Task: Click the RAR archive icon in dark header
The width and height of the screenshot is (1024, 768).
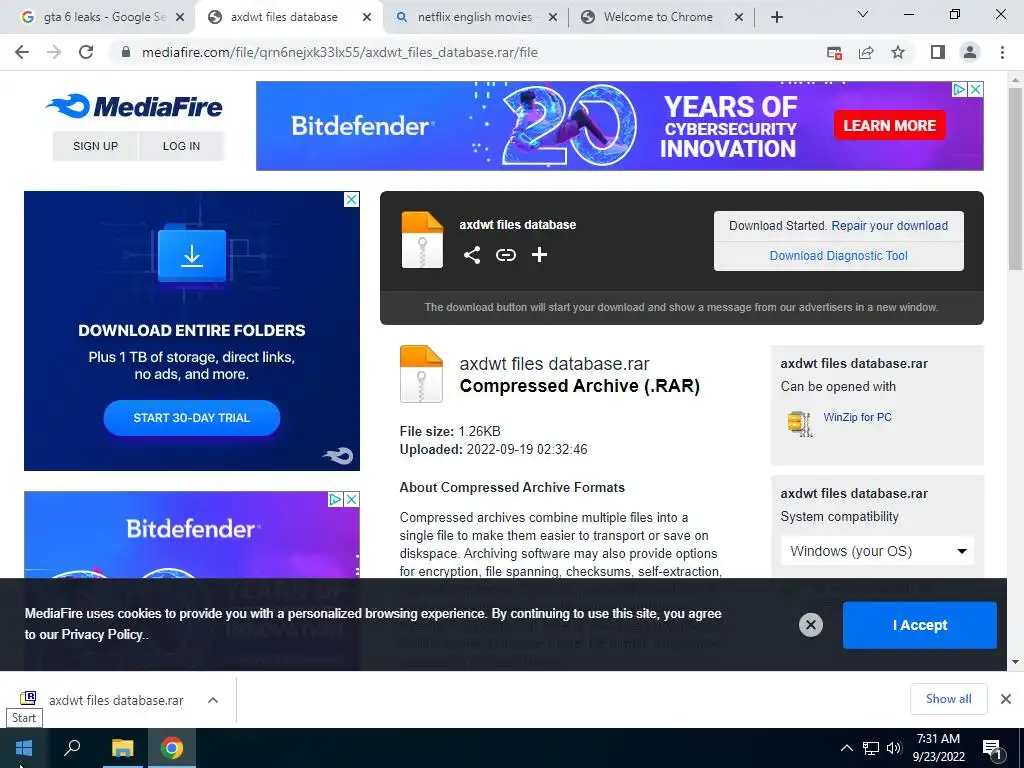Action: coord(422,240)
